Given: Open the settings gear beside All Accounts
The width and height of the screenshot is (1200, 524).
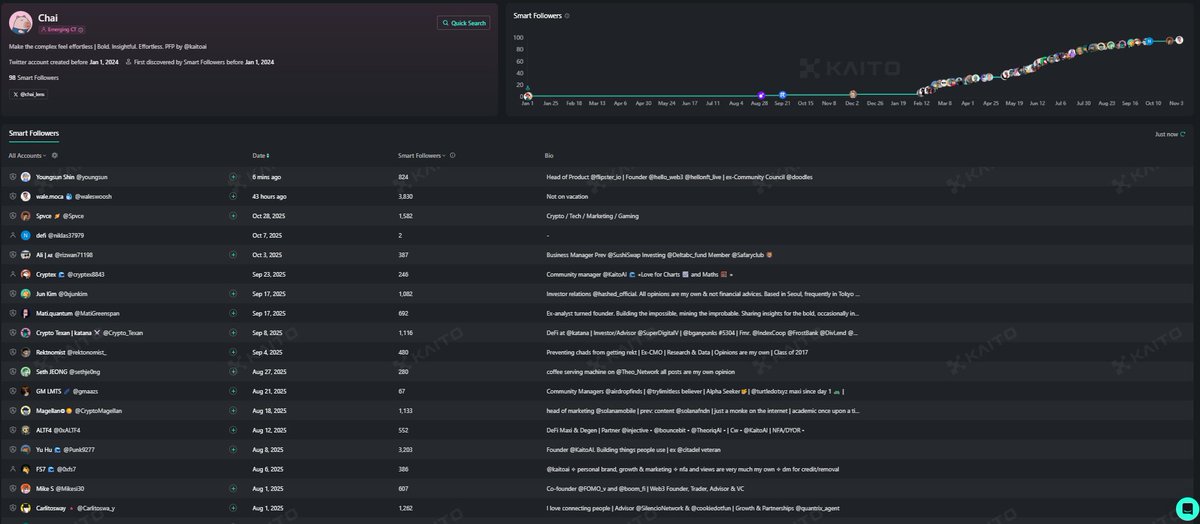Looking at the screenshot, I should [55, 156].
